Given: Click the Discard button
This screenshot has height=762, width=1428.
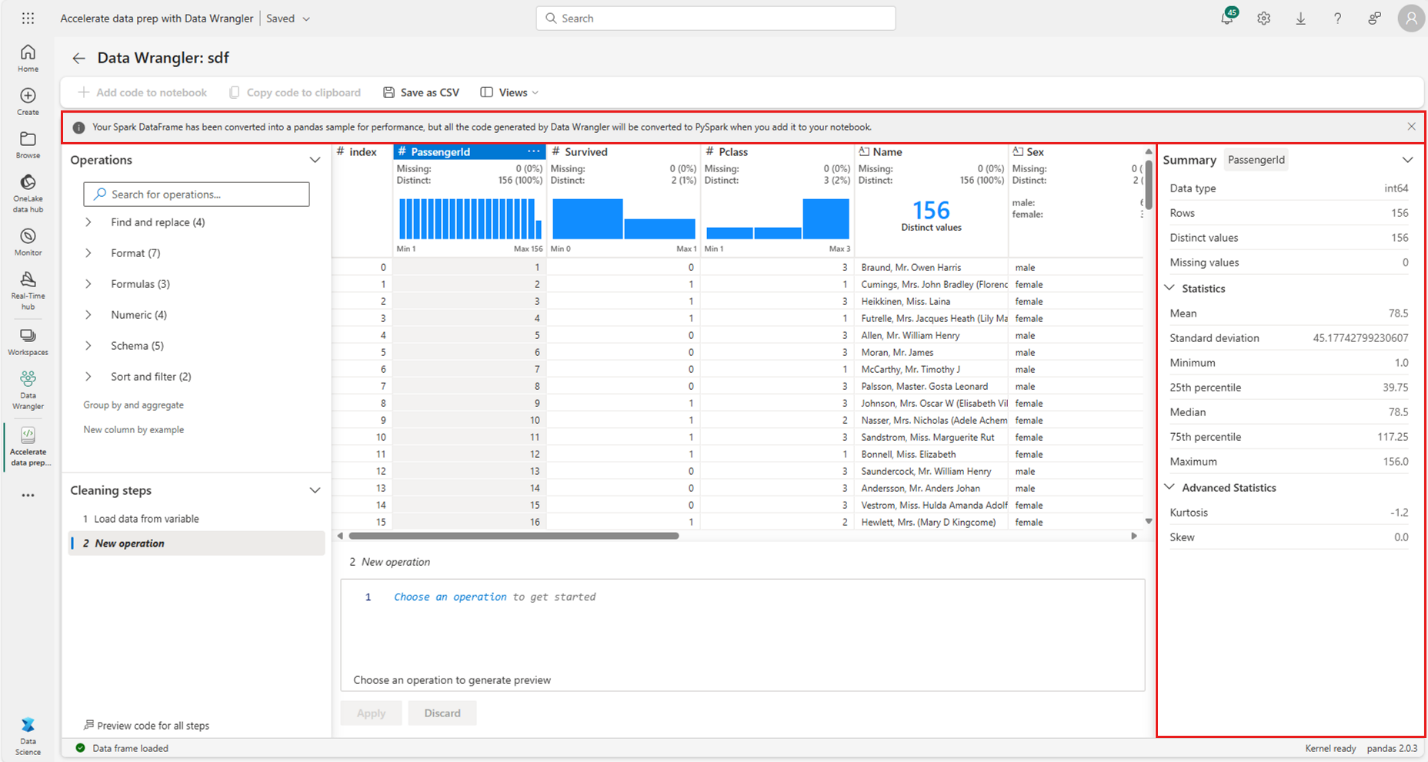Looking at the screenshot, I should (x=442, y=713).
